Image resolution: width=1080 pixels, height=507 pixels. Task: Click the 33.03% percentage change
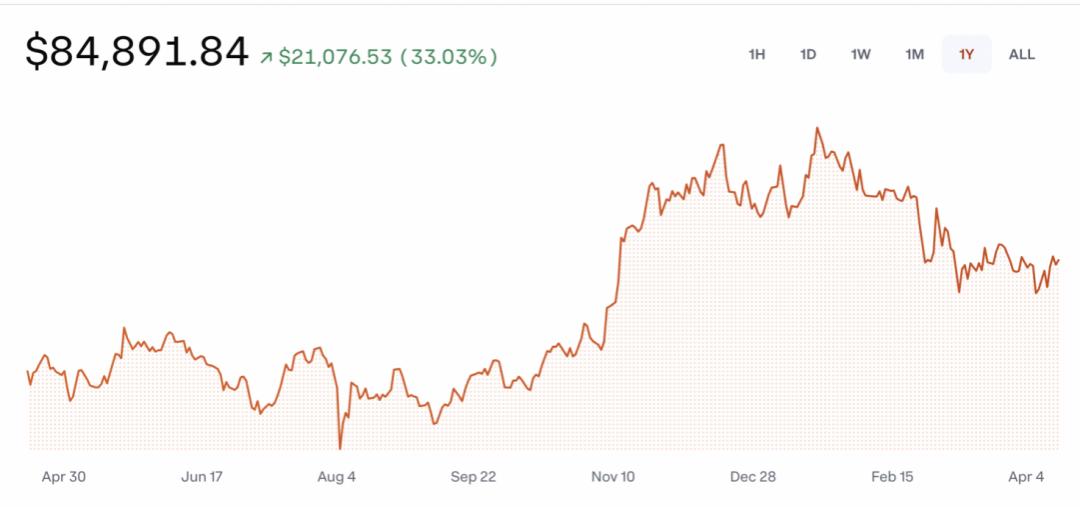449,57
